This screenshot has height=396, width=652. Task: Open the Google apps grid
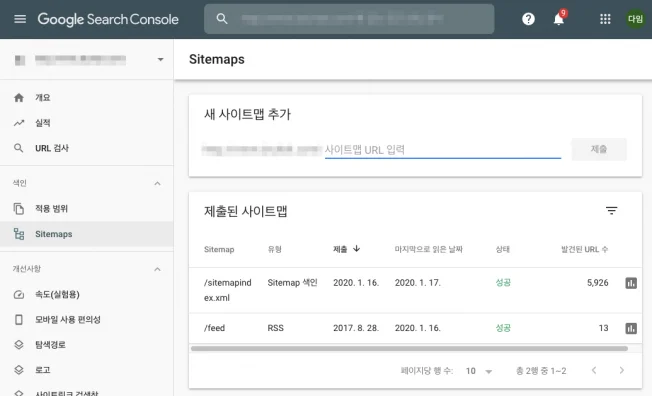[605, 19]
